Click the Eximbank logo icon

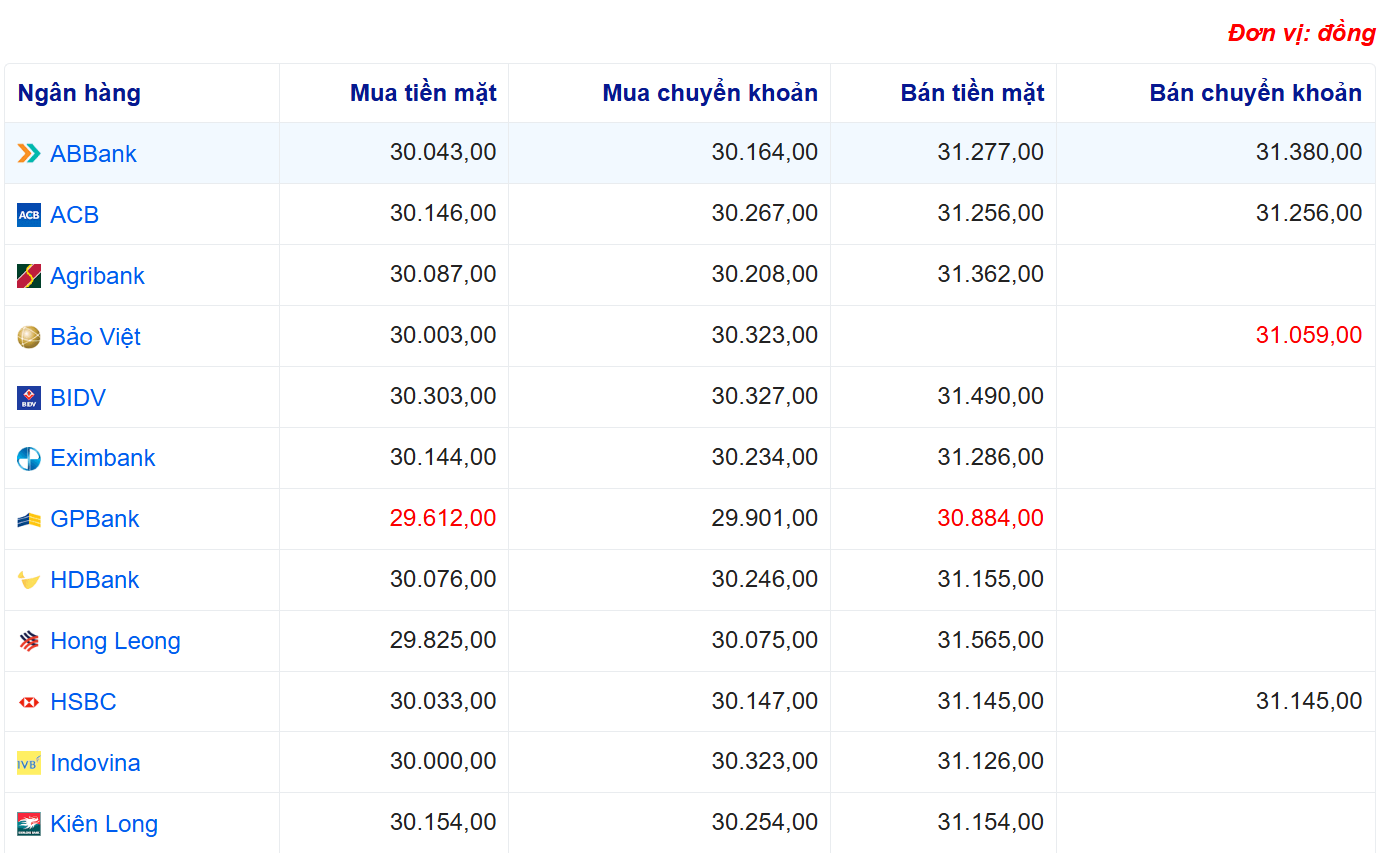coord(29,459)
